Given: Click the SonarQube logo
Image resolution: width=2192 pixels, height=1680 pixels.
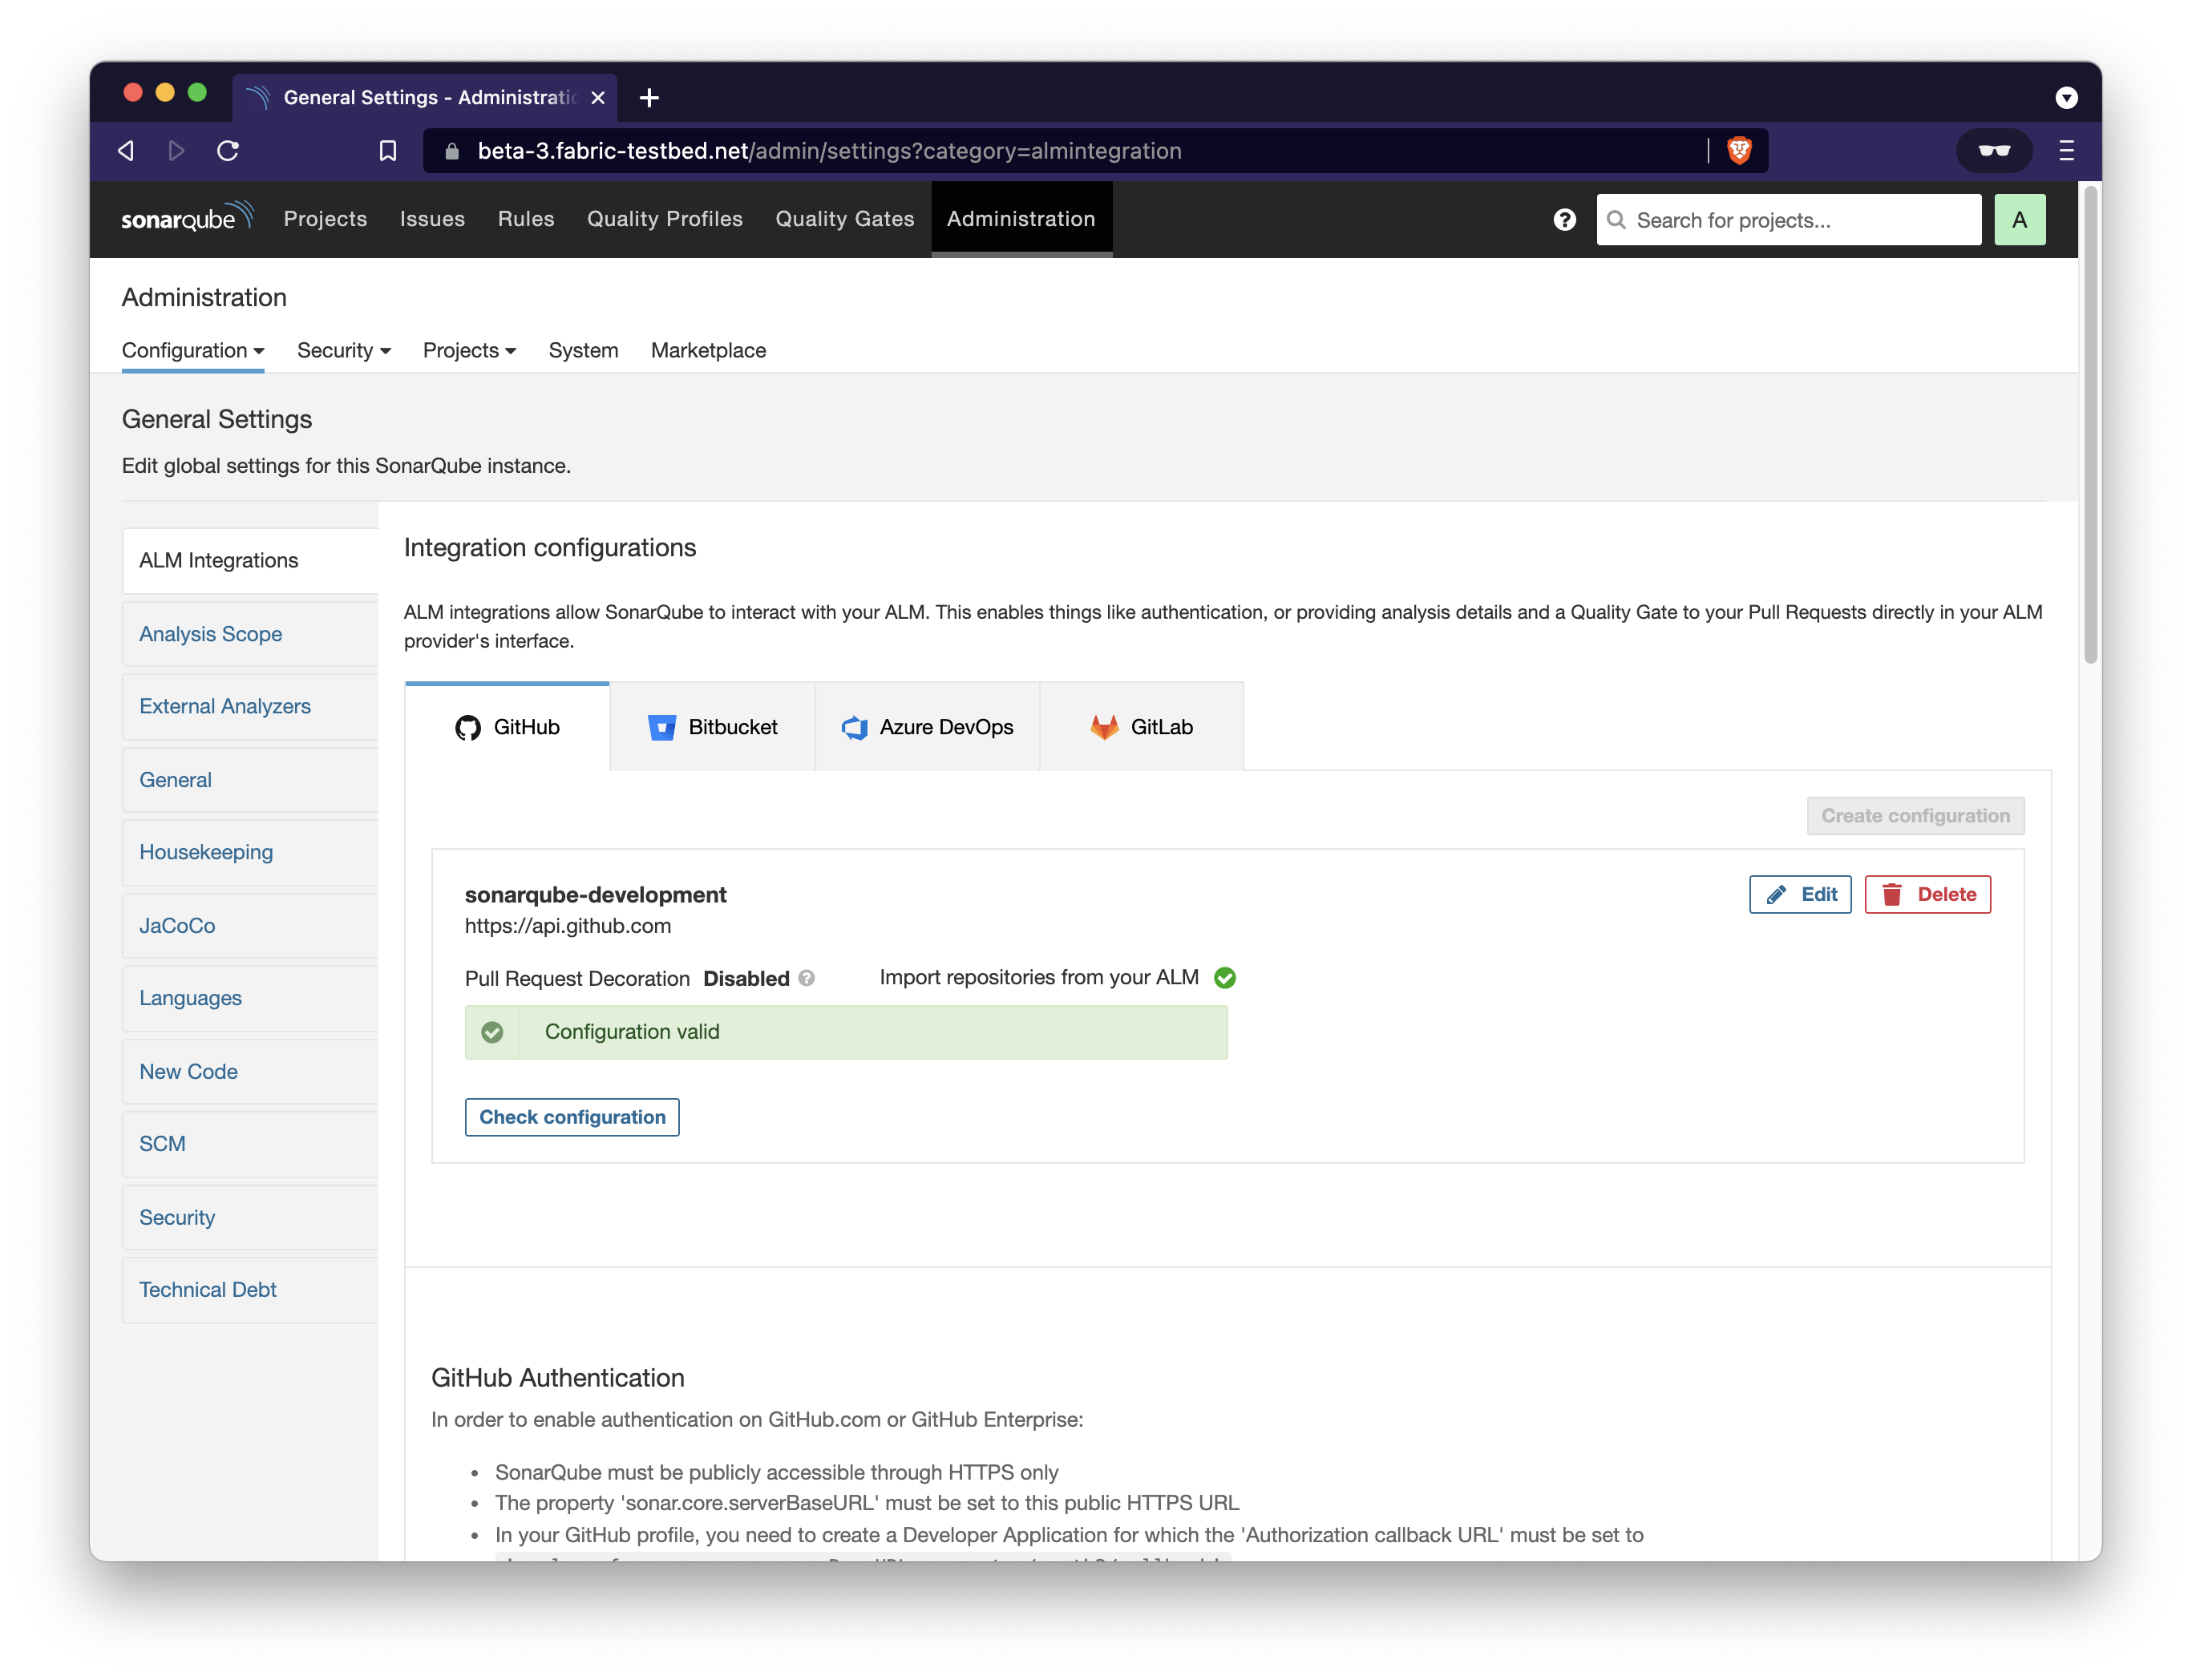Looking at the screenshot, I should (x=187, y=218).
